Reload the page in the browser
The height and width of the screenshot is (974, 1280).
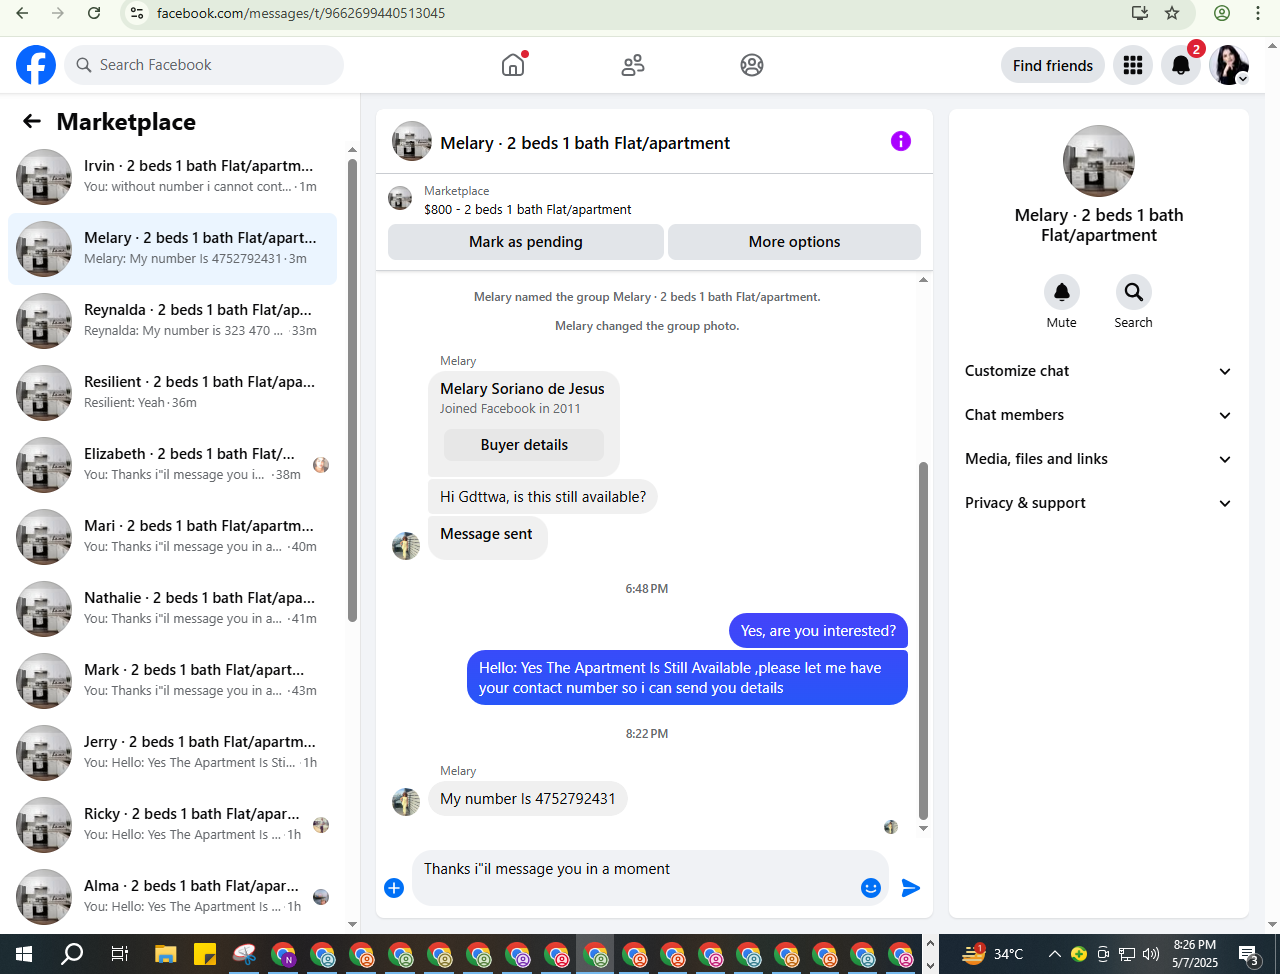point(94,13)
